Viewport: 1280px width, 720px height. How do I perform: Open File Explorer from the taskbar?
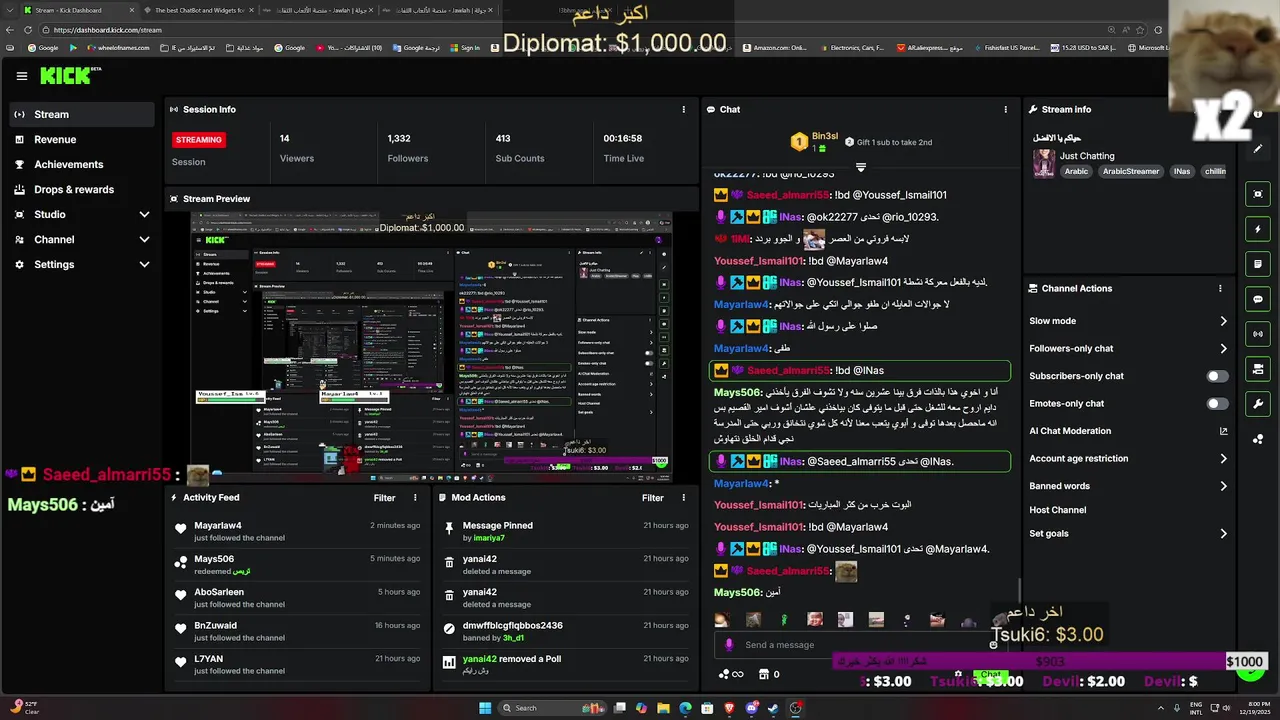[663, 708]
